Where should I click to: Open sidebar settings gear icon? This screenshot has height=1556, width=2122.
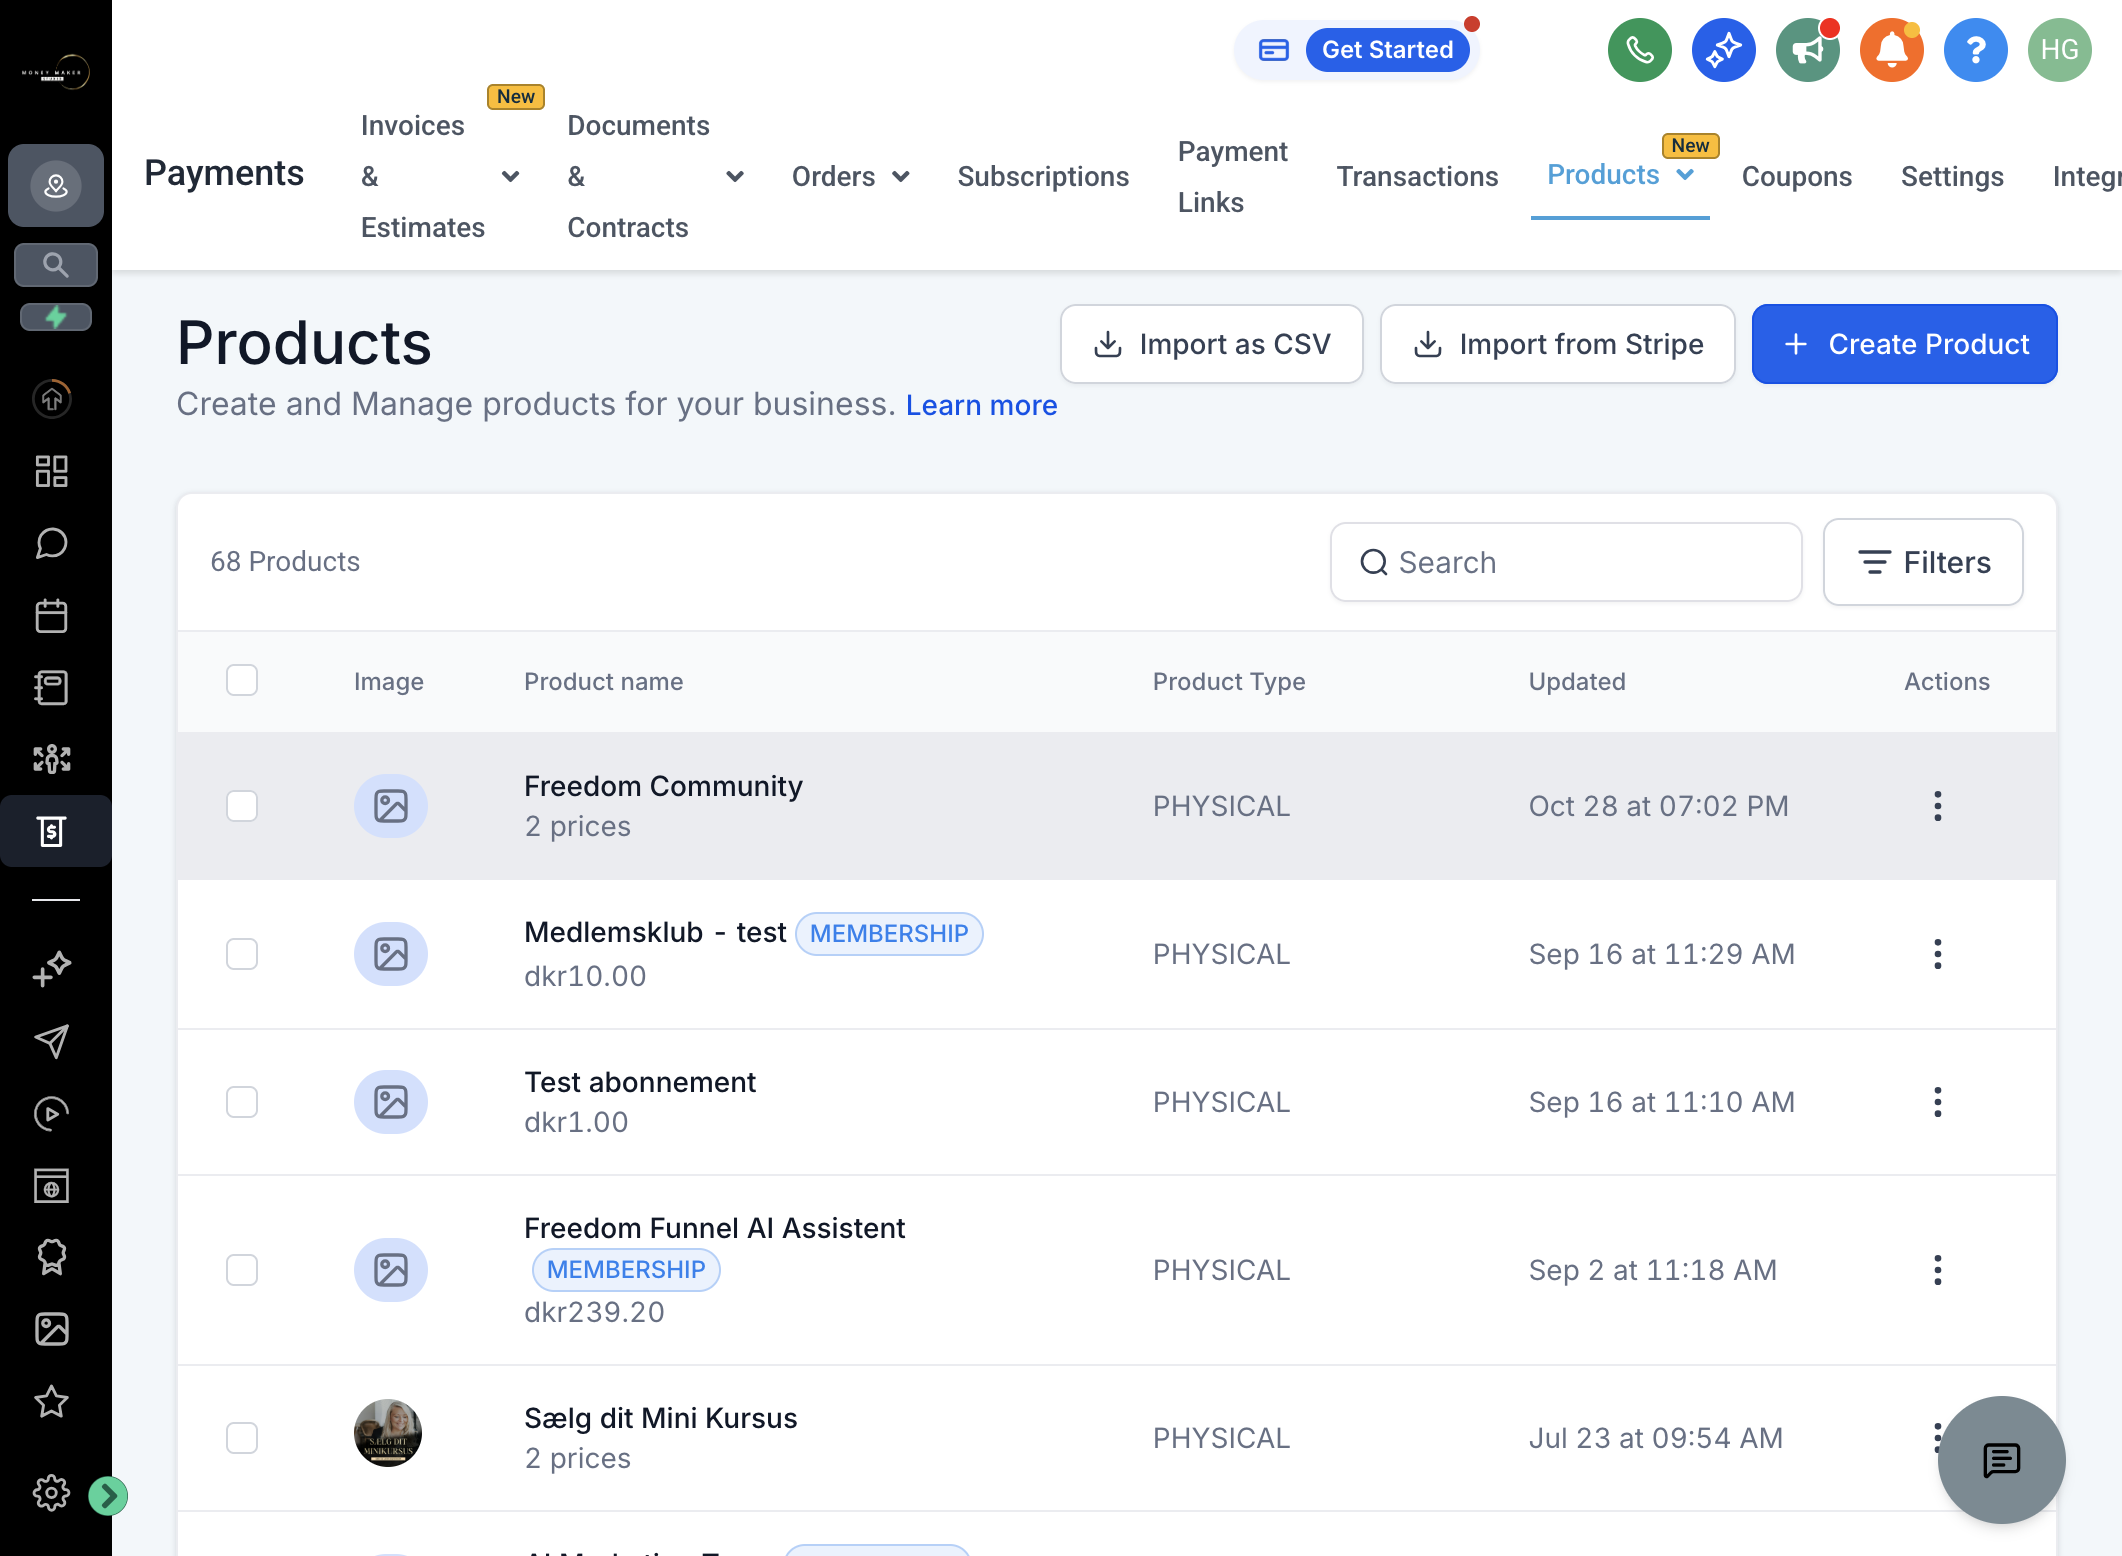pos(52,1493)
